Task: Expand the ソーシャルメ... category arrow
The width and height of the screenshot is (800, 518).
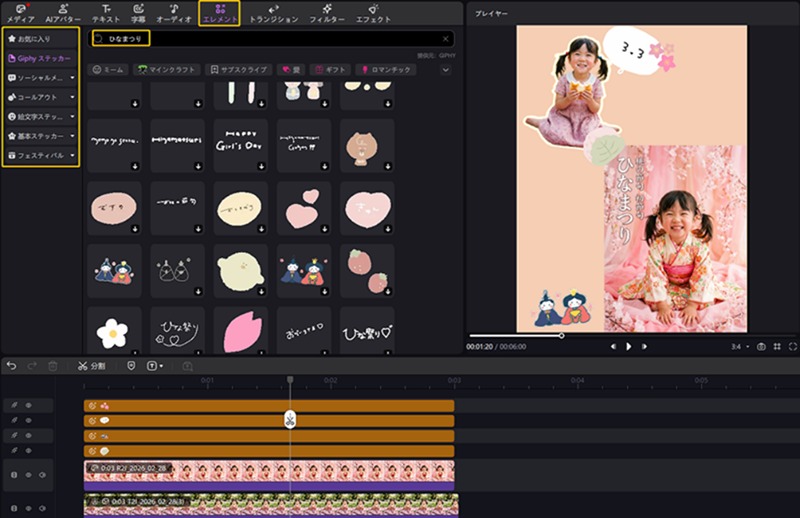Action: [72, 78]
